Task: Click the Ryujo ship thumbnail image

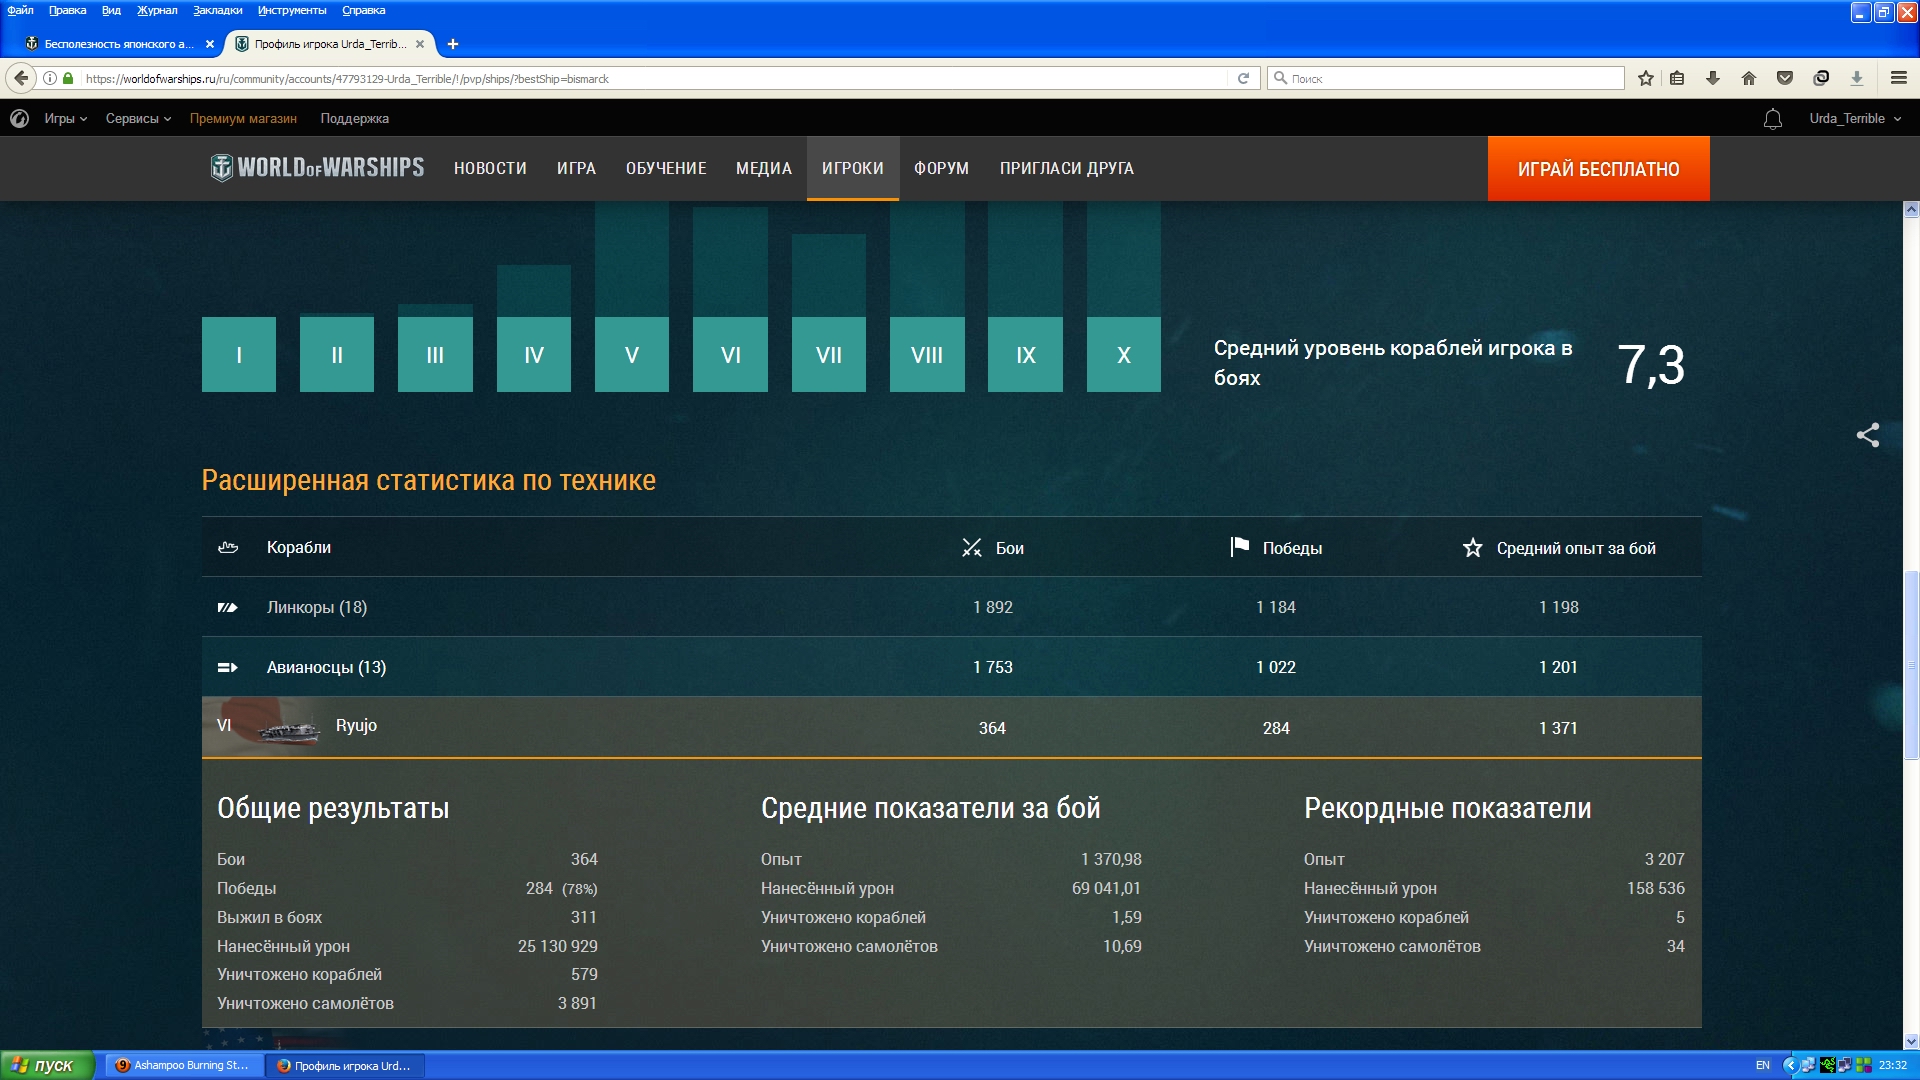Action: (x=287, y=730)
